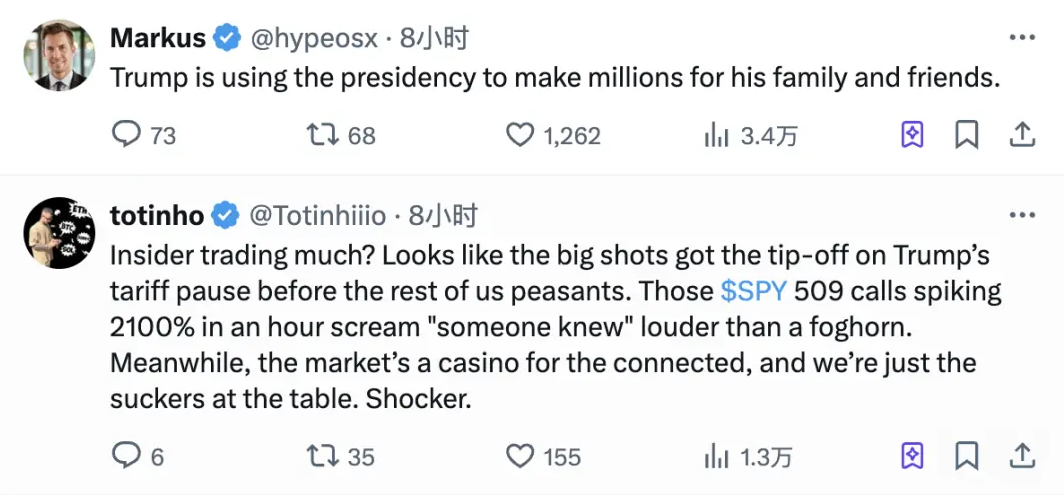Open the @hypeosx profile handle
This screenshot has width=1064, height=495.
(312, 38)
